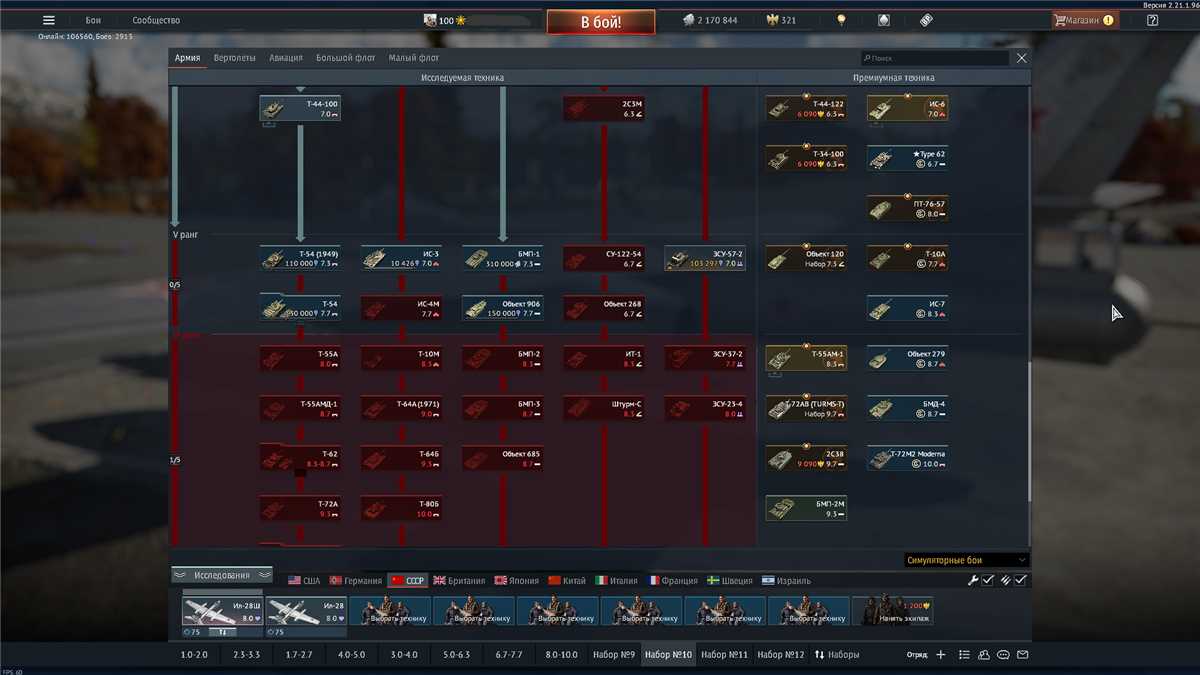Switch to the Авиация tab
This screenshot has height=675, width=1200.
[286, 58]
